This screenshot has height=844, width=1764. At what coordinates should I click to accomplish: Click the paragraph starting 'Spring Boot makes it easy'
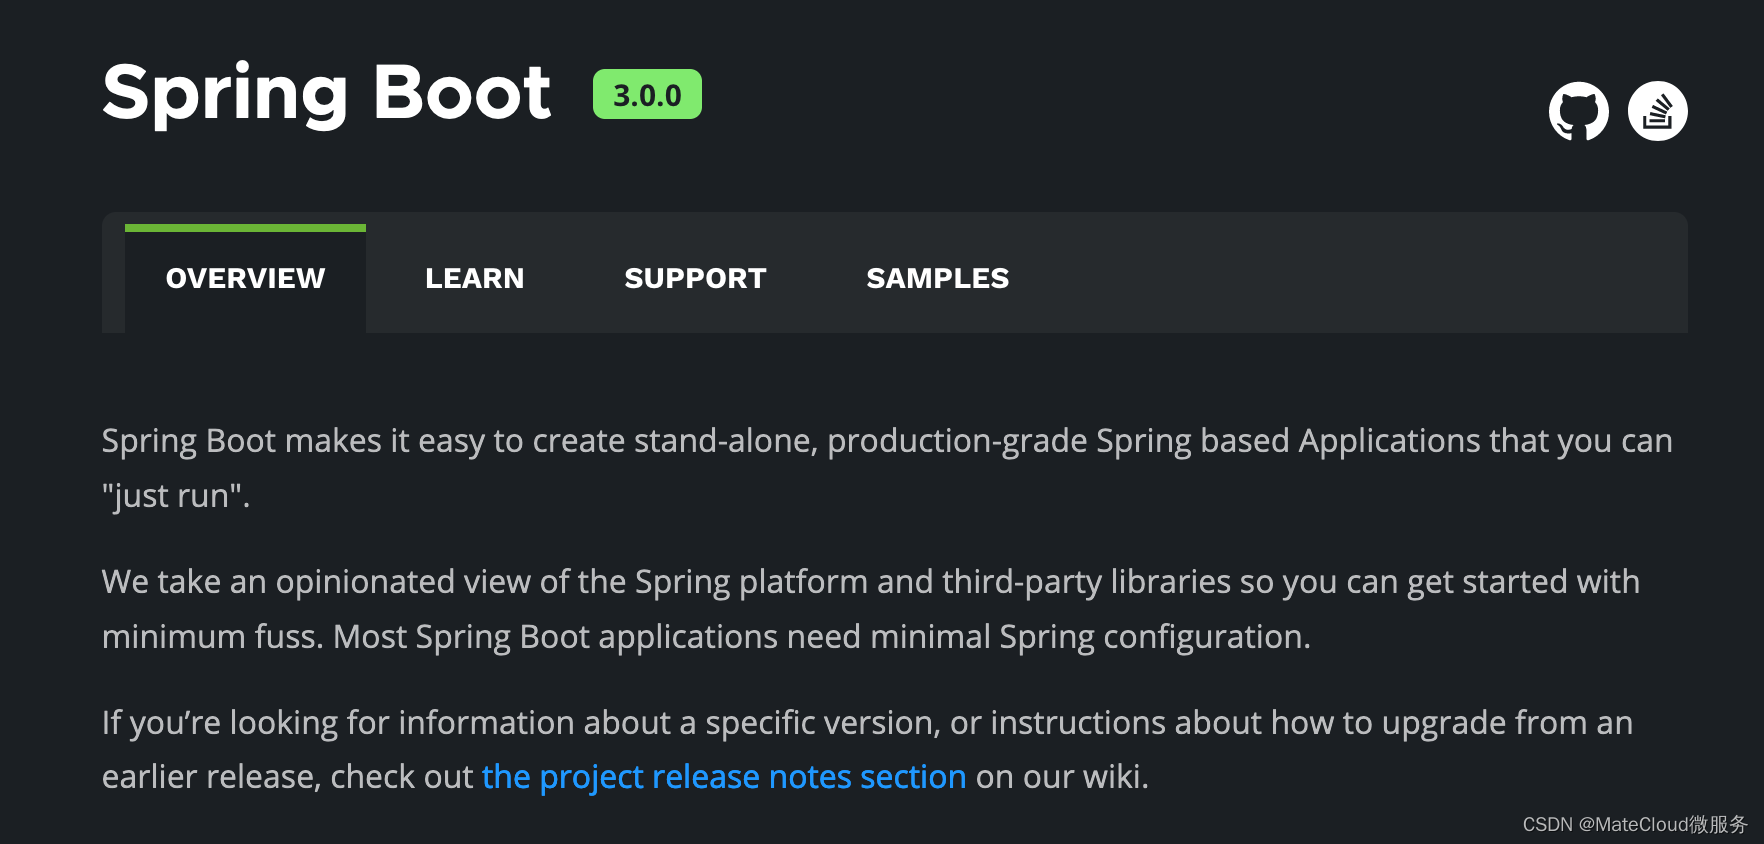tap(887, 468)
